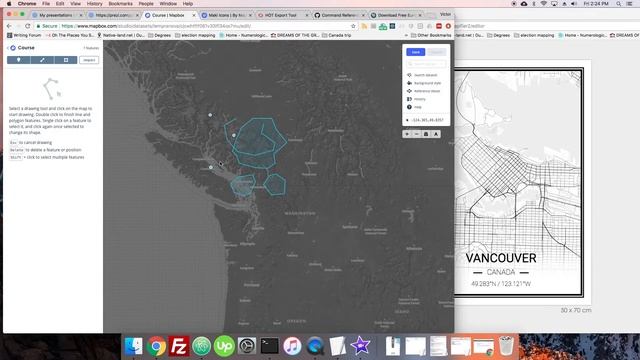Select the polygon drawing tool
The height and width of the screenshot is (360, 640).
click(x=66, y=60)
